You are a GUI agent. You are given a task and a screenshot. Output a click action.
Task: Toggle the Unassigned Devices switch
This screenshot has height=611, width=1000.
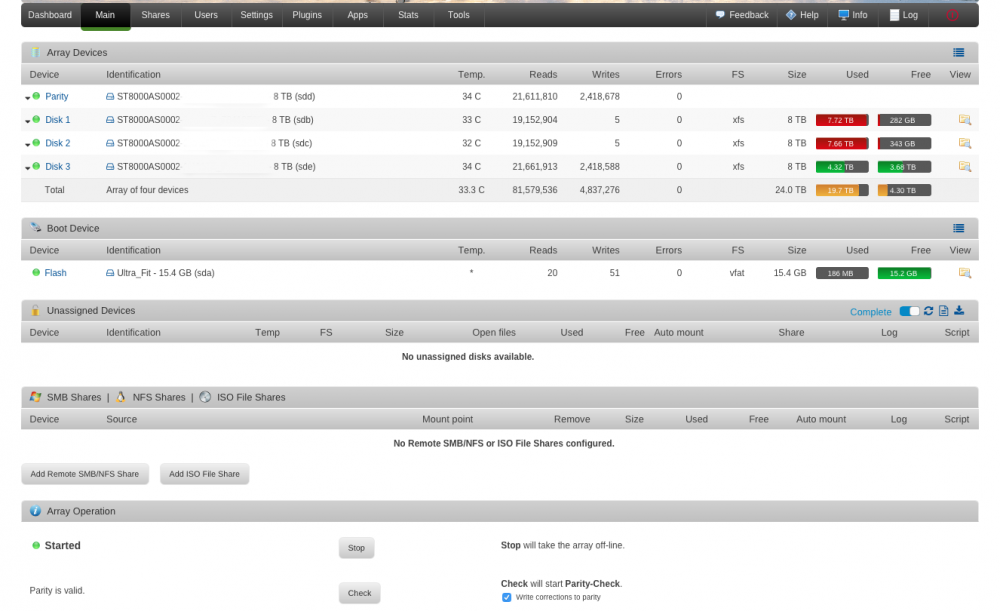tap(909, 311)
